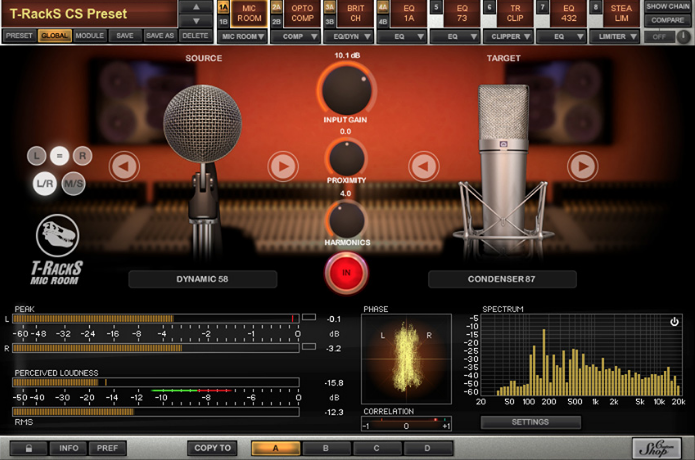Click SHOW CHAIN button
Screen dimensions: 695x460
[668, 6]
